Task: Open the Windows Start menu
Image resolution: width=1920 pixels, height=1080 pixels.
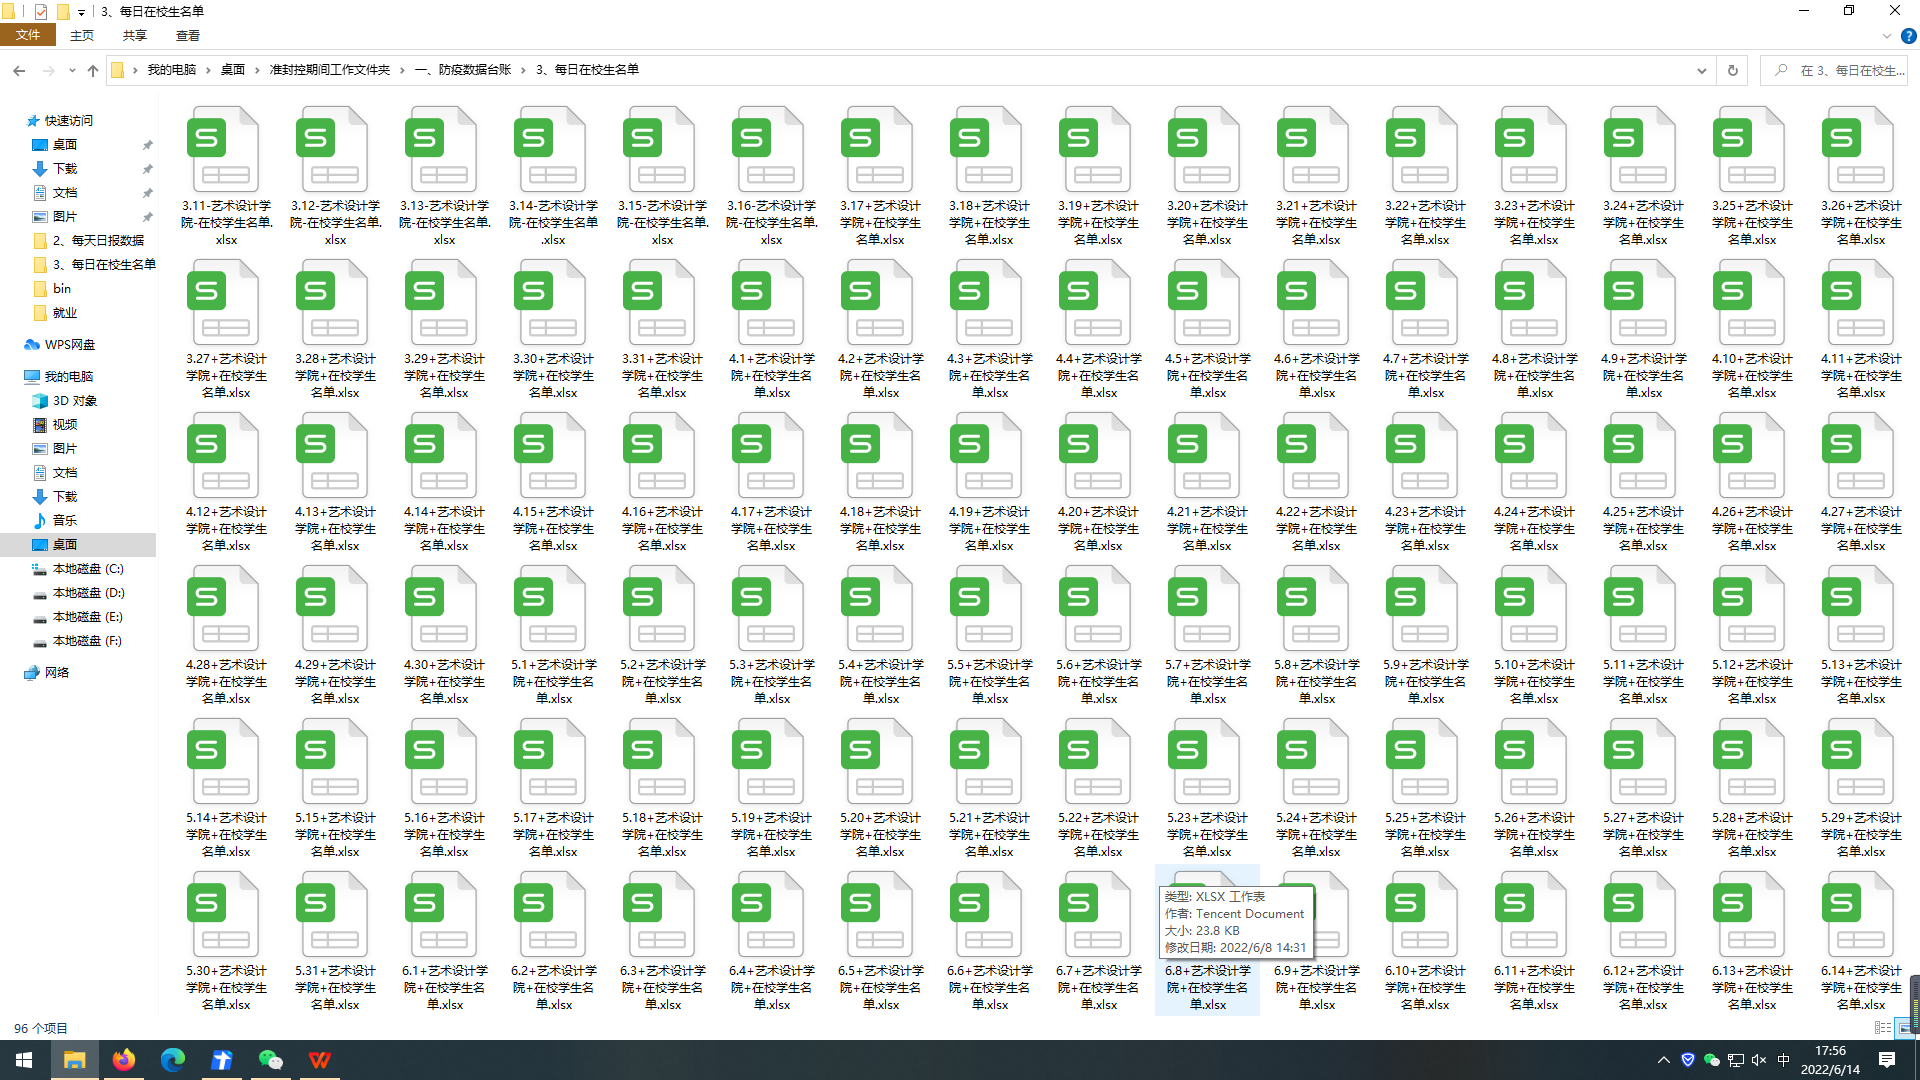Action: point(24,1060)
